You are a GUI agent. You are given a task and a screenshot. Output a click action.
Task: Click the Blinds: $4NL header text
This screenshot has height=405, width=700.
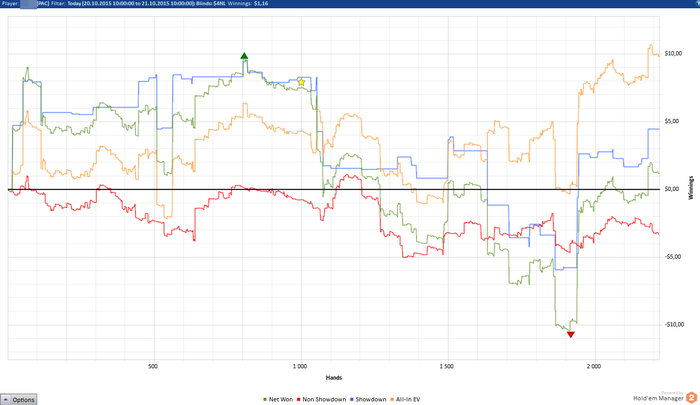point(211,3)
